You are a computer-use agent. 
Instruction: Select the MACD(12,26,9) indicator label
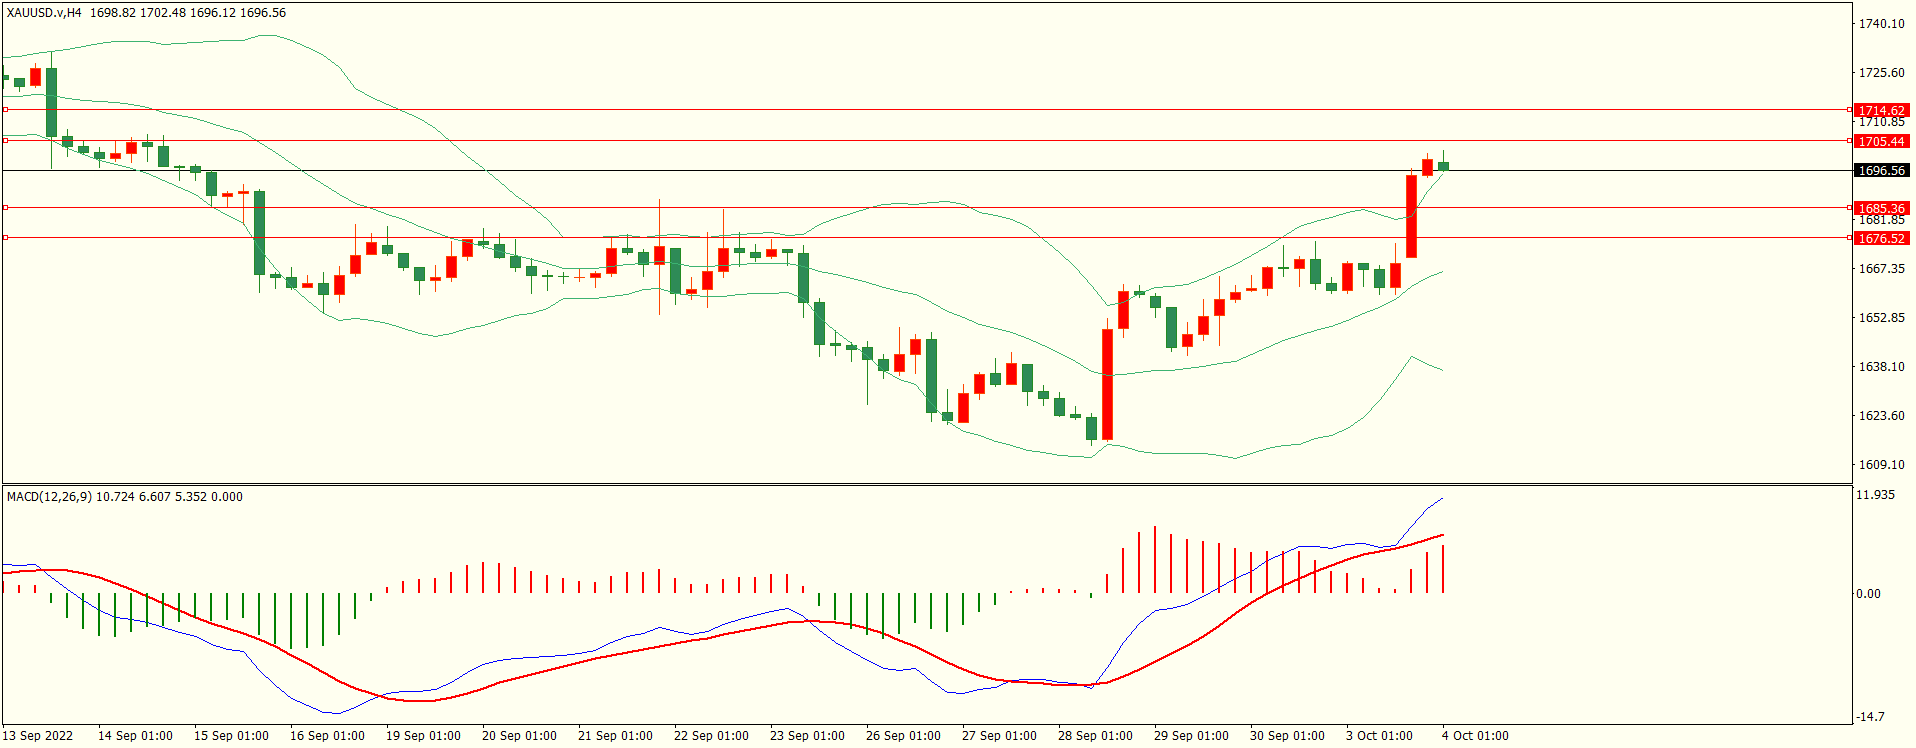(49, 496)
